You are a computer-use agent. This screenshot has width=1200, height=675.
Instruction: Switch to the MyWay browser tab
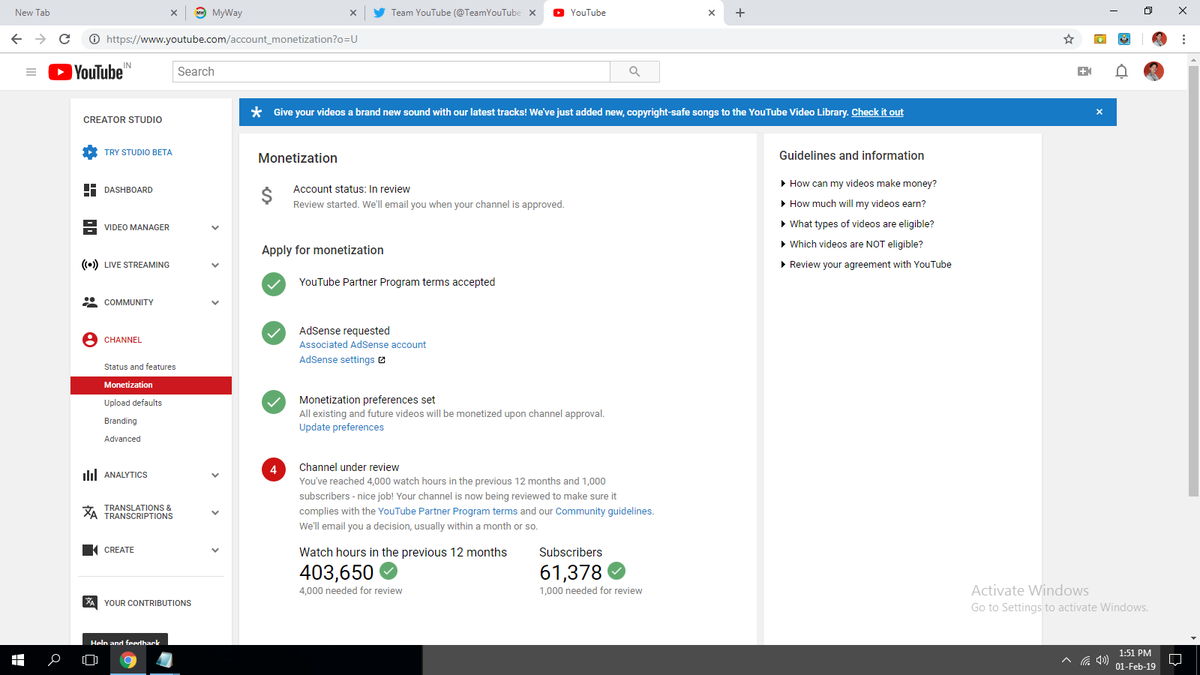point(275,13)
